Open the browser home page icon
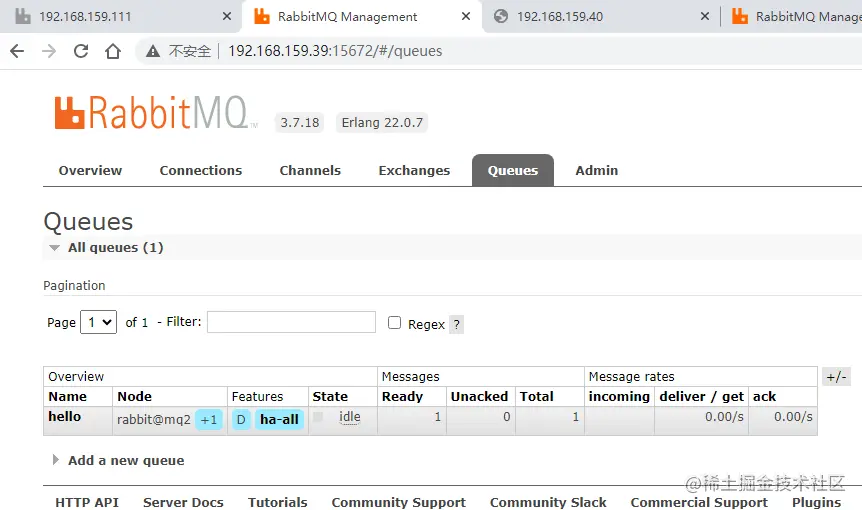This screenshot has width=862, height=510. 113,51
